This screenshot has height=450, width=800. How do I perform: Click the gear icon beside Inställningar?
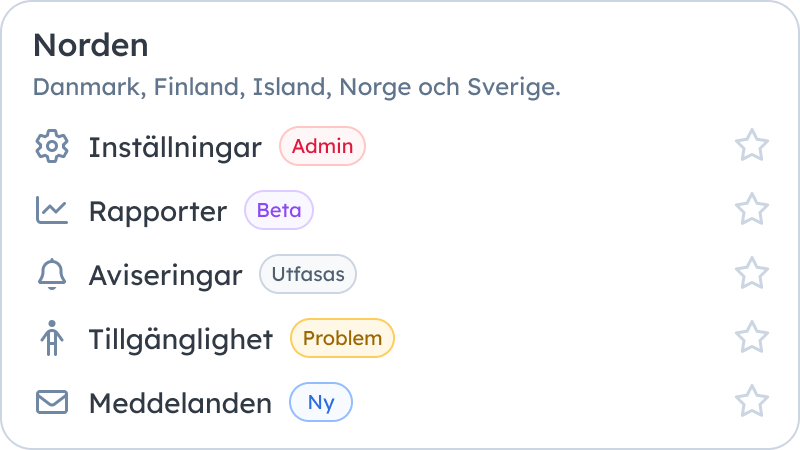coord(52,146)
